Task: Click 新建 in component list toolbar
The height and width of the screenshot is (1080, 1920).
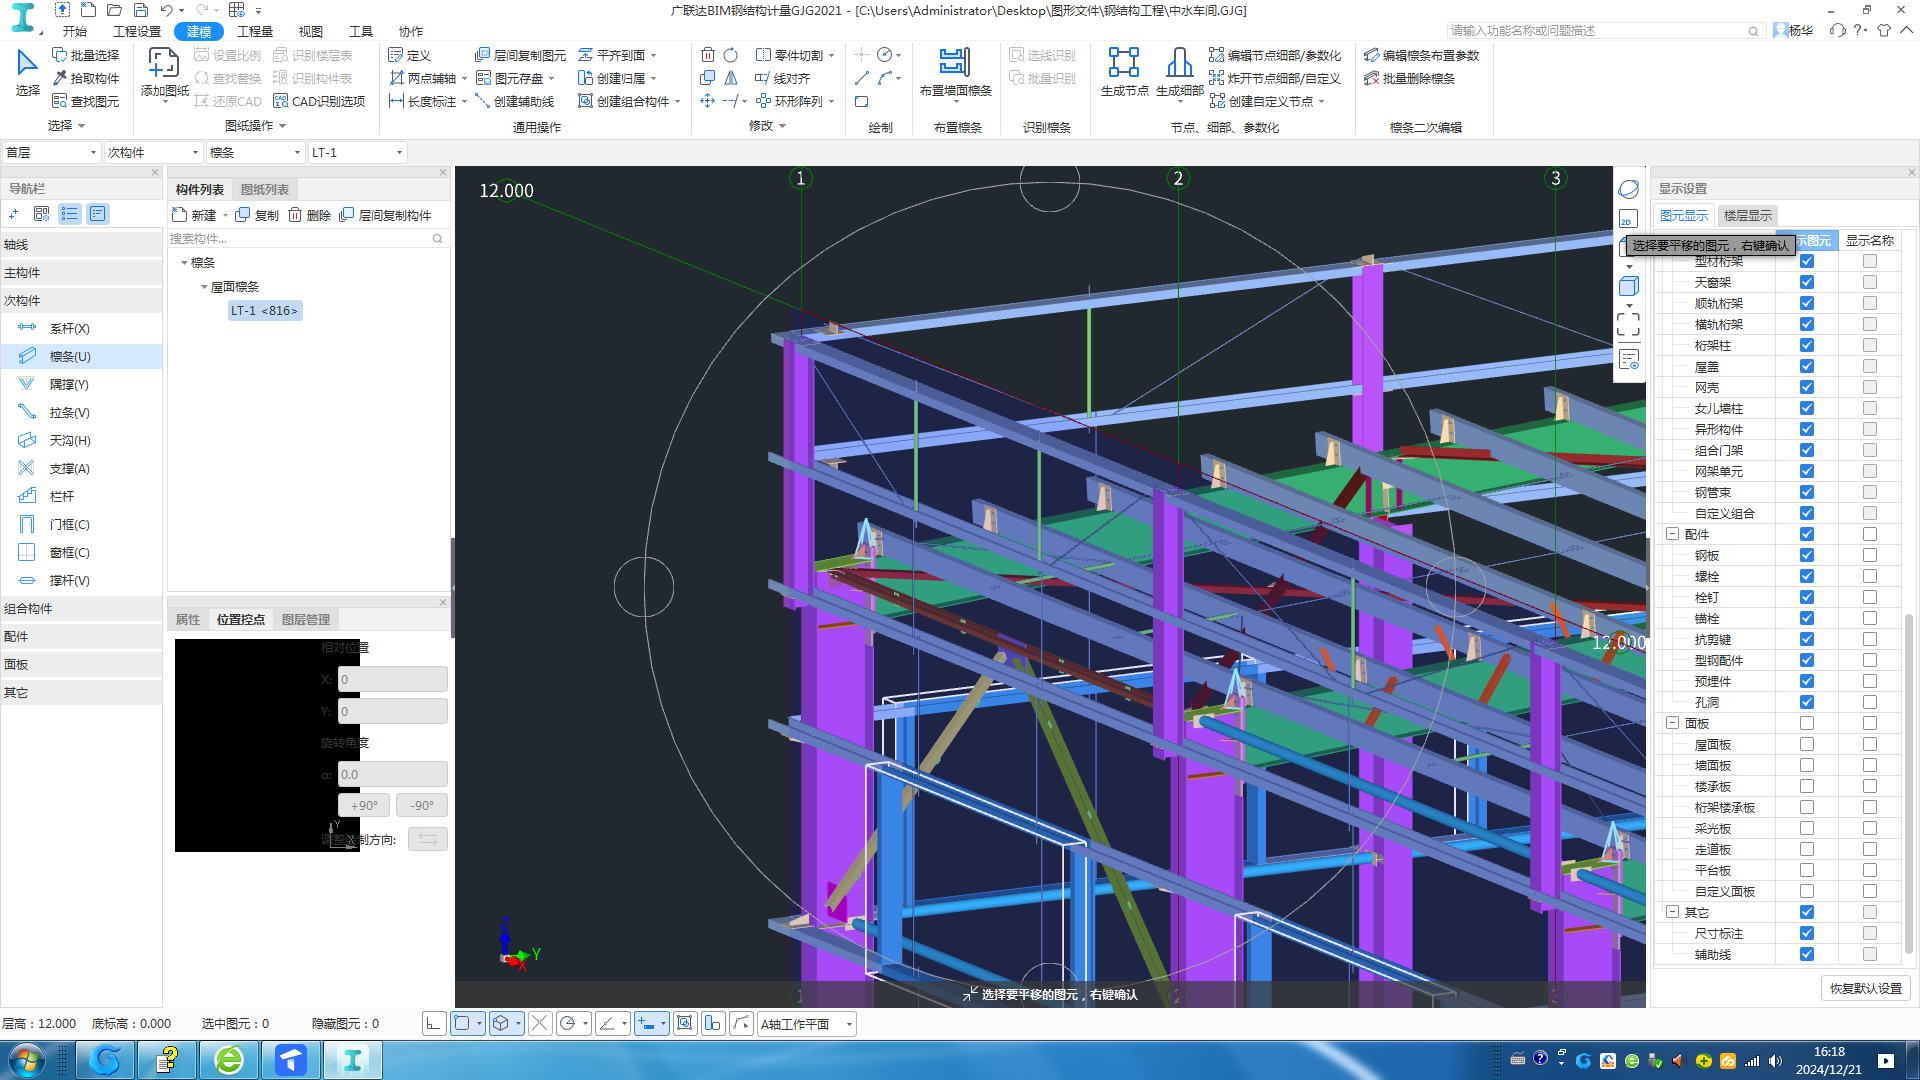Action: point(195,215)
